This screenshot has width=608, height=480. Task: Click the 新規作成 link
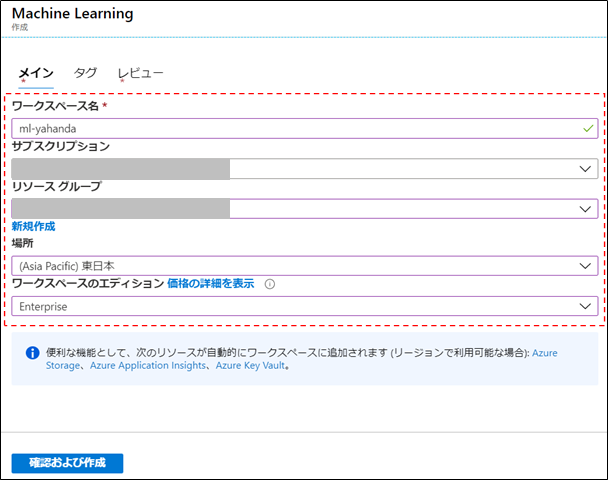(33, 226)
